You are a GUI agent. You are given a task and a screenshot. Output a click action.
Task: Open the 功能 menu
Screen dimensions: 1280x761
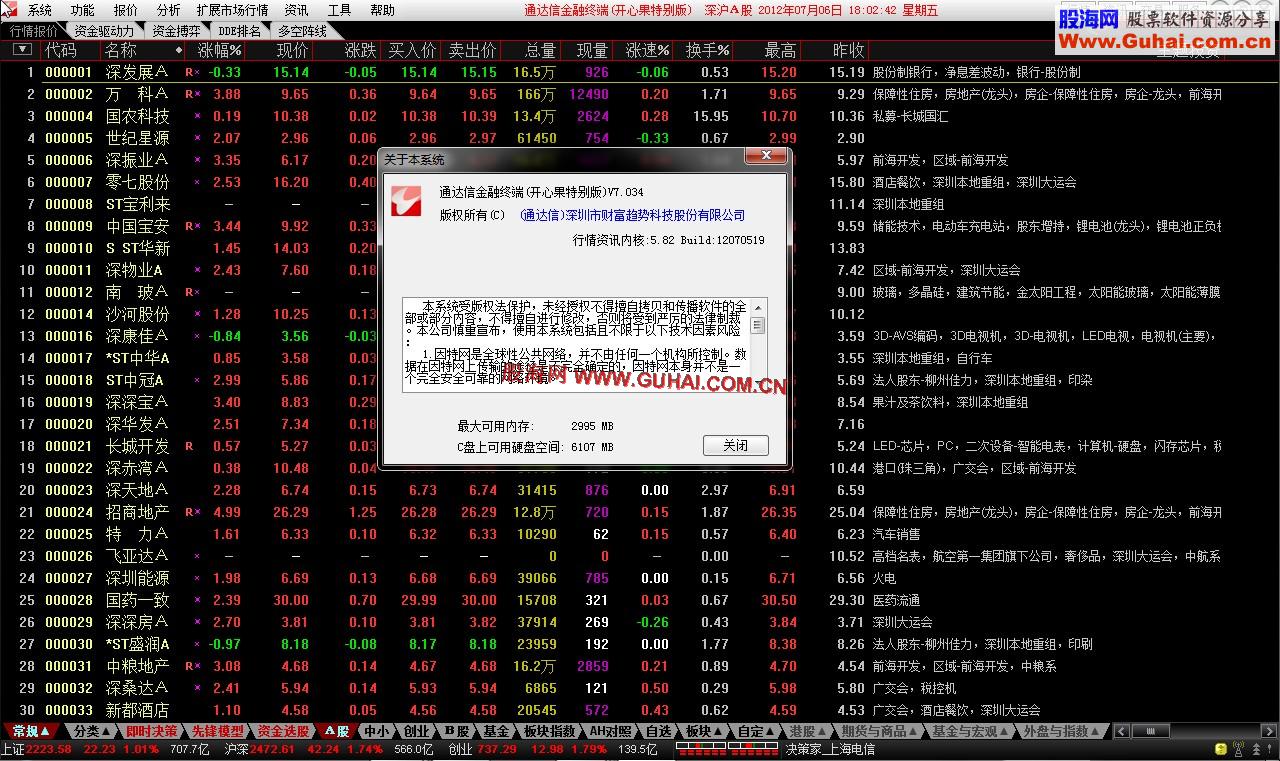pos(83,10)
